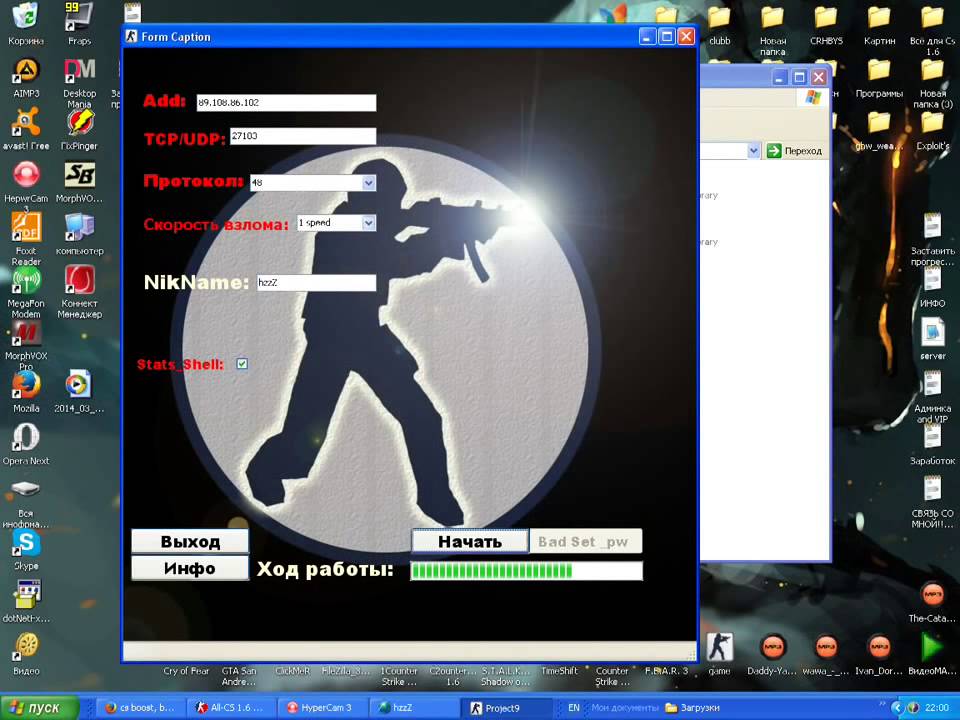Viewport: 960px width, 720px height.
Task: Switch to HyperCam 3 taskbar item
Action: (322, 708)
